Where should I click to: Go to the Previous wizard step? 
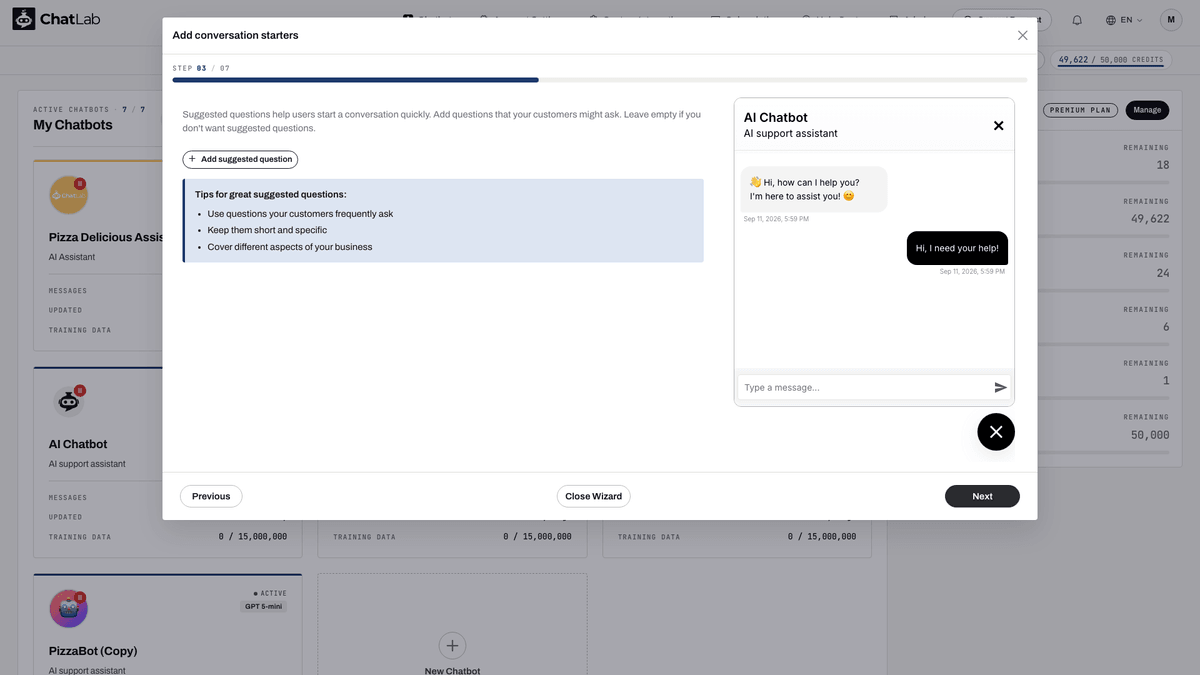click(211, 496)
